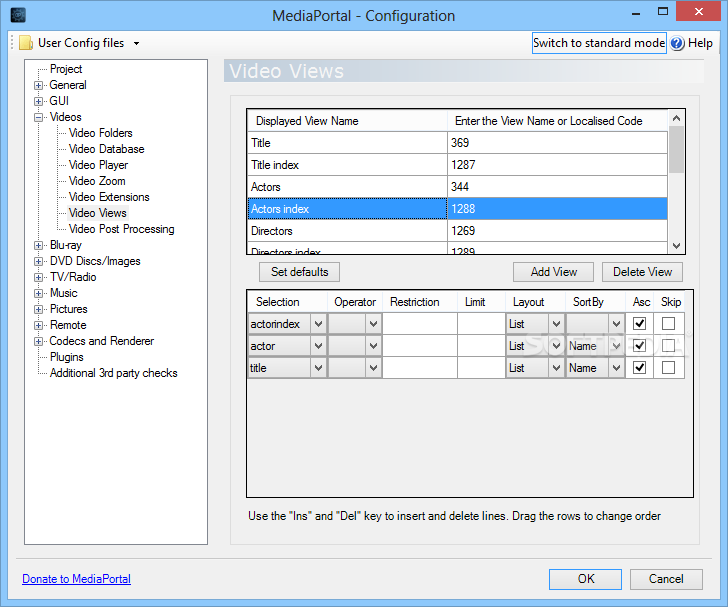Open Selection dropdown showing title
728x607 pixels.
point(318,368)
